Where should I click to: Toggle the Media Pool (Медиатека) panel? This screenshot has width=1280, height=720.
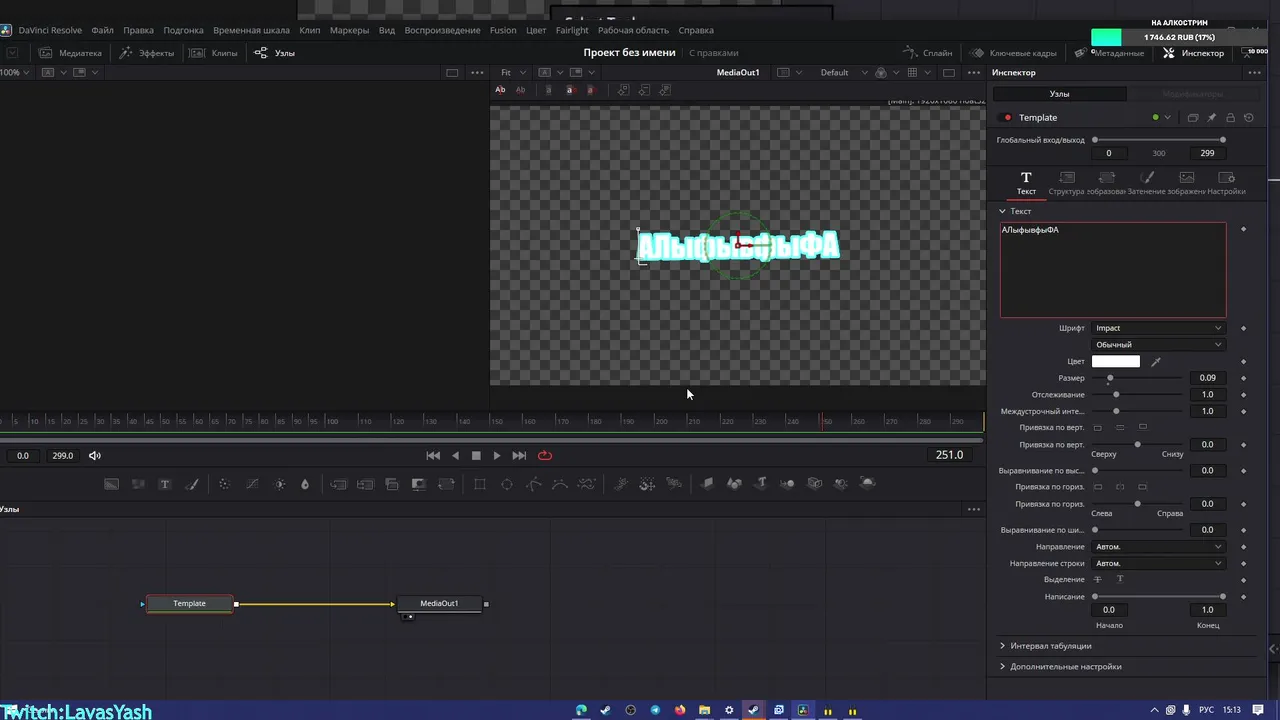(x=70, y=53)
